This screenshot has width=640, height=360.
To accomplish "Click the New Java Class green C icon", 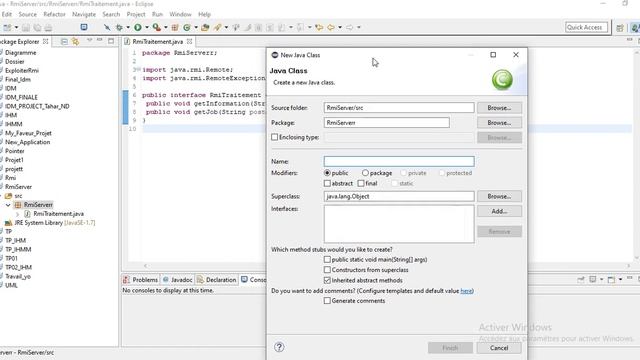I will click(x=187, y=27).
